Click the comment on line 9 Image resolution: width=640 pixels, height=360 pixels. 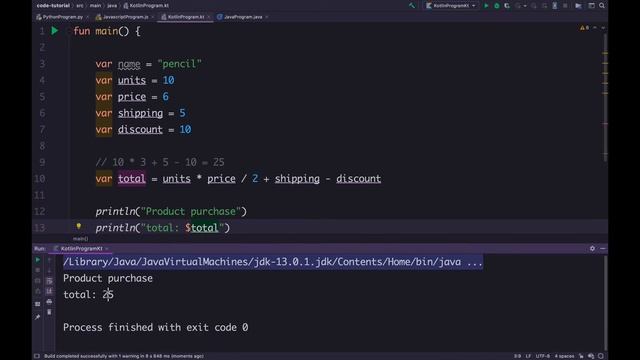[160, 162]
